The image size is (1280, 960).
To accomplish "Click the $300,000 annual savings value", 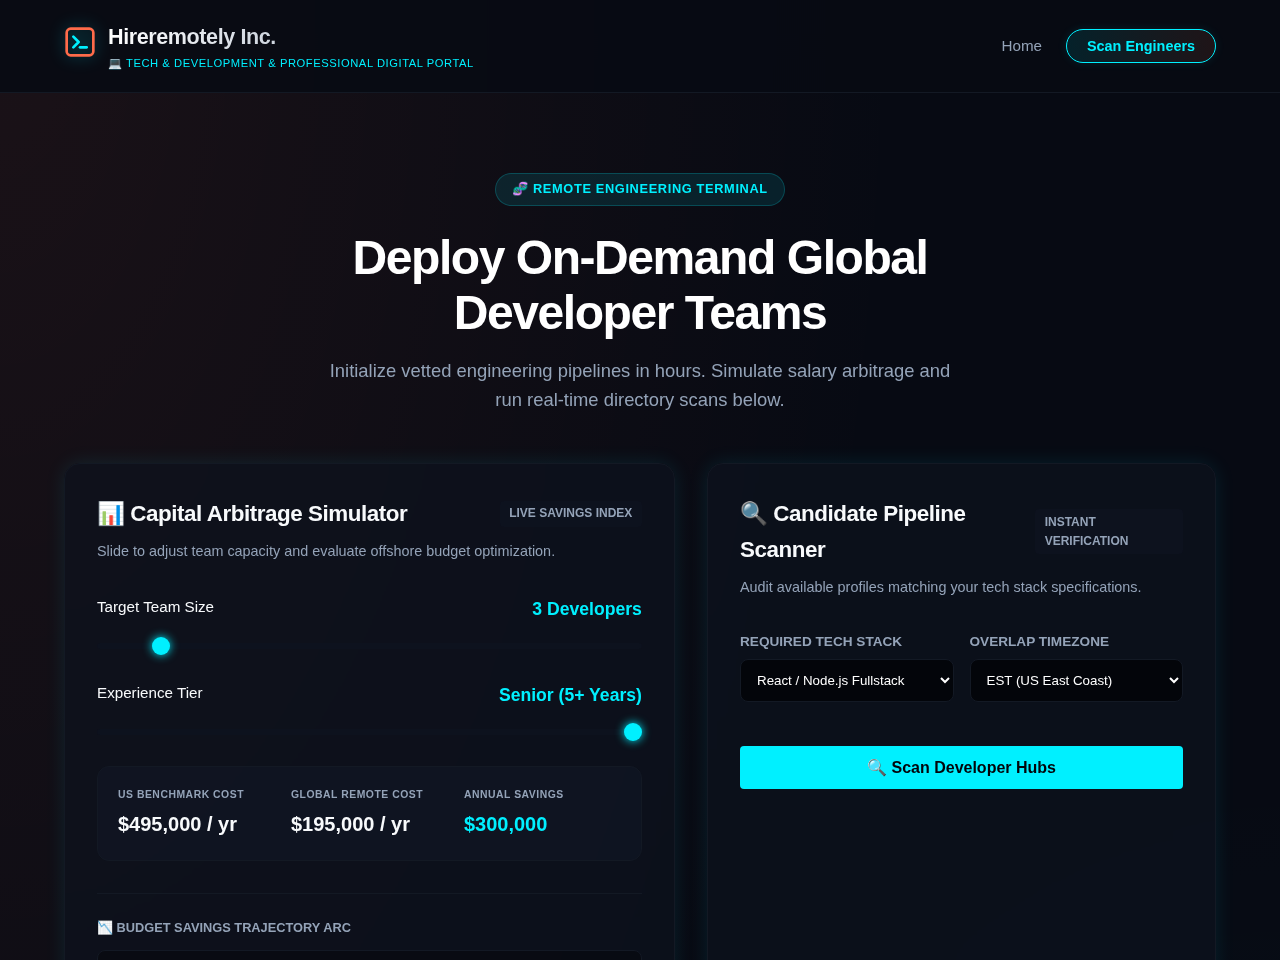I will [x=505, y=824].
